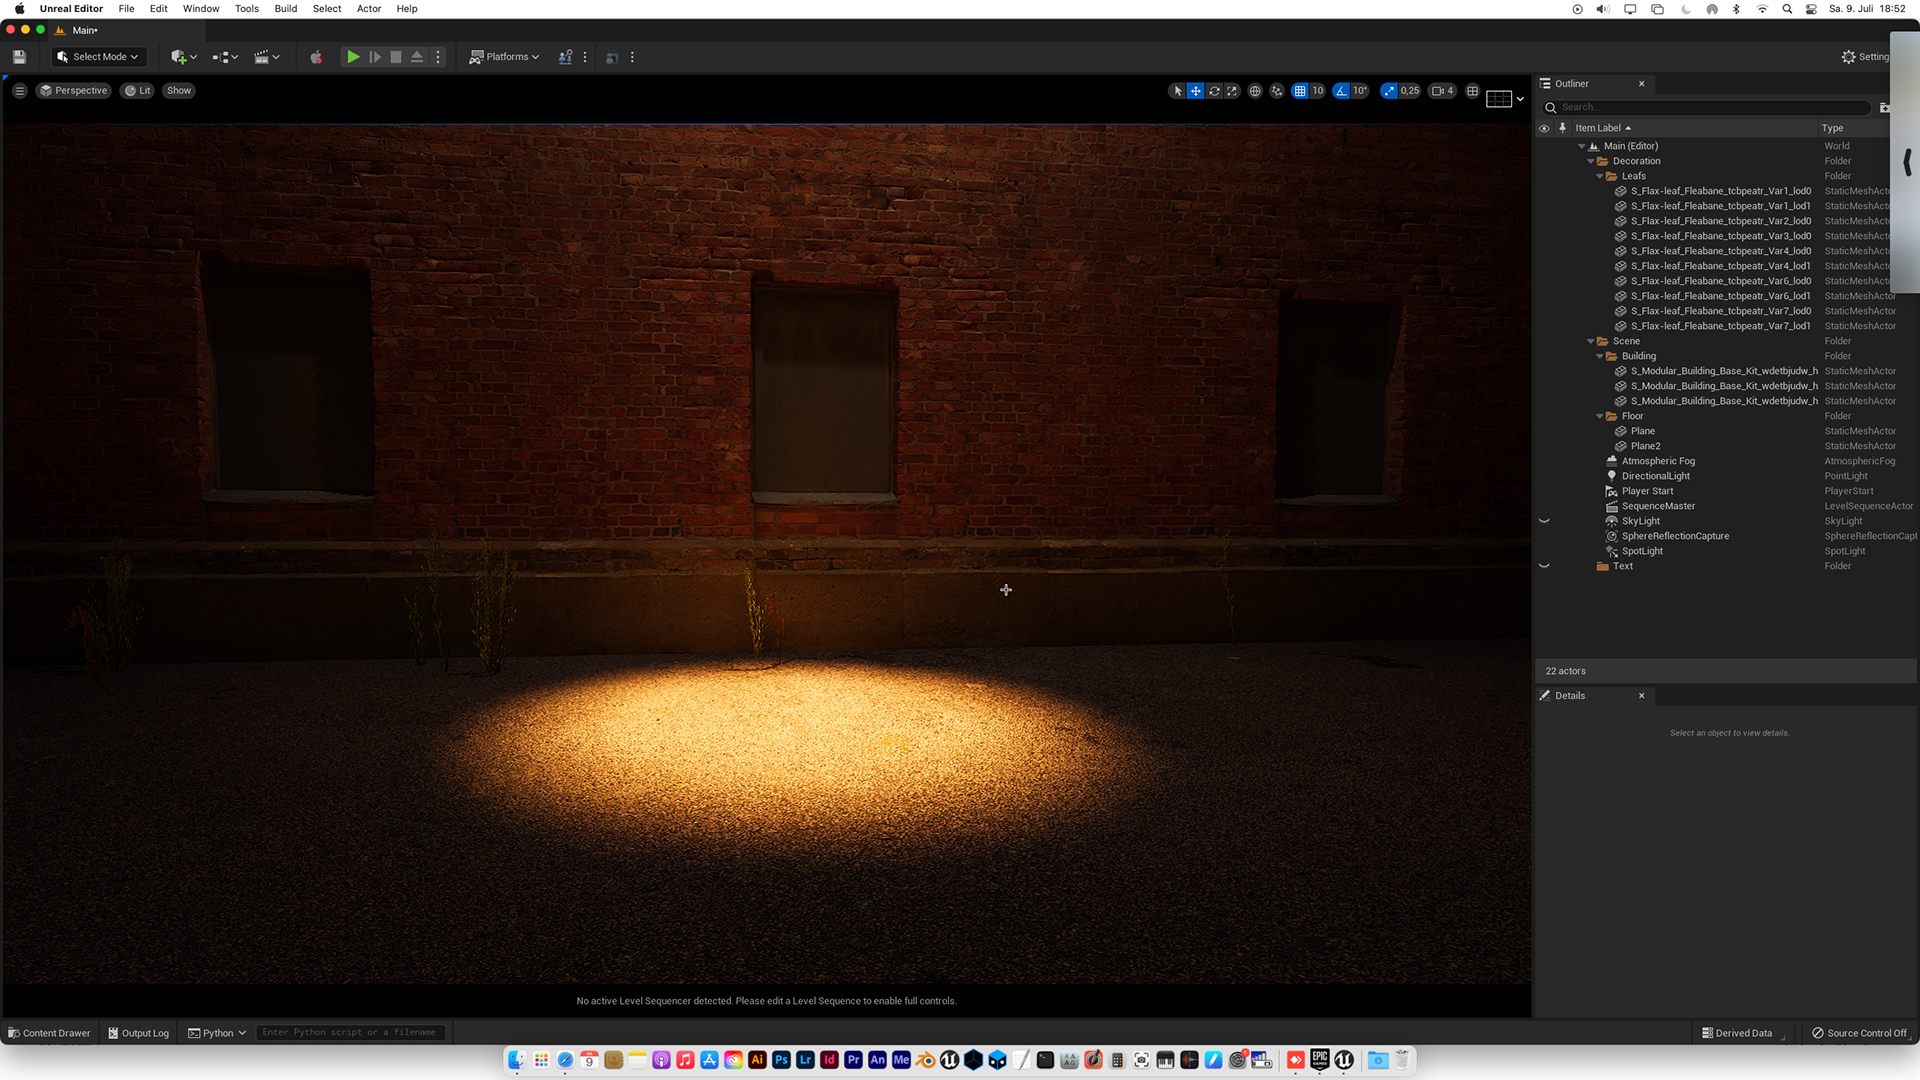Toggle grid snapping on or off

[1299, 91]
